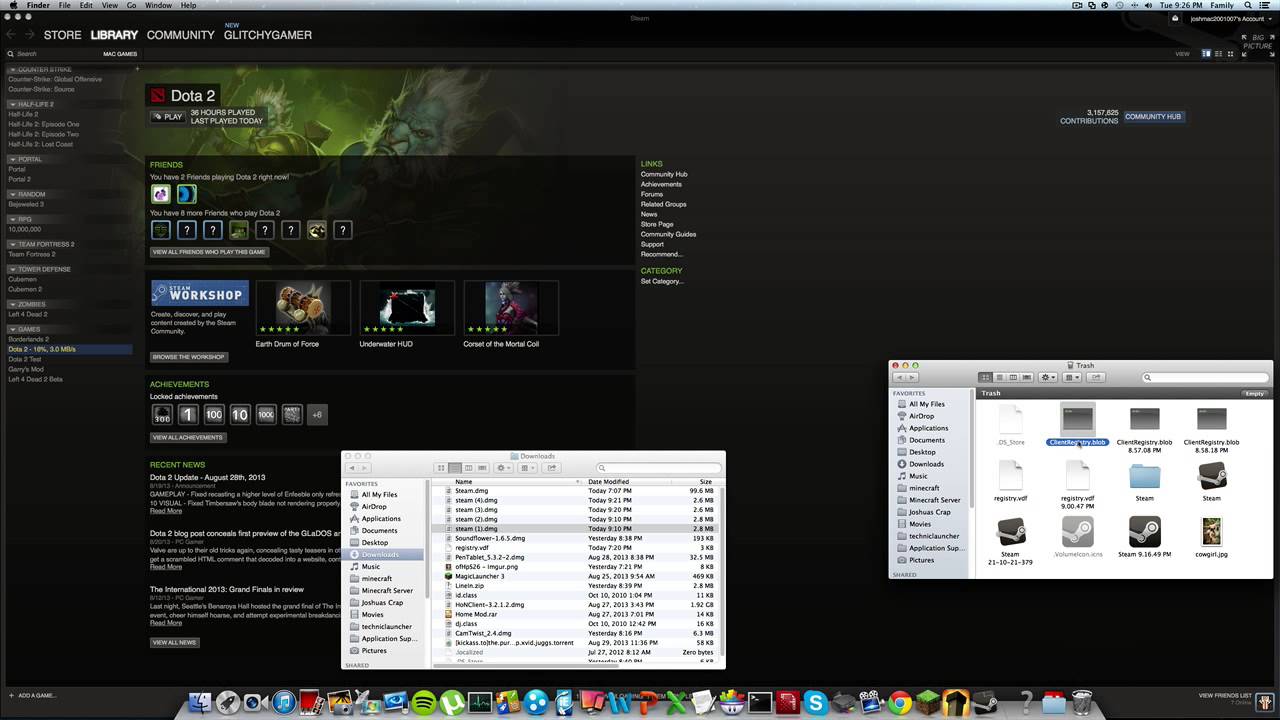The height and width of the screenshot is (720, 1280).
Task: Click first friend avatar playing Dota 2
Action: point(160,194)
